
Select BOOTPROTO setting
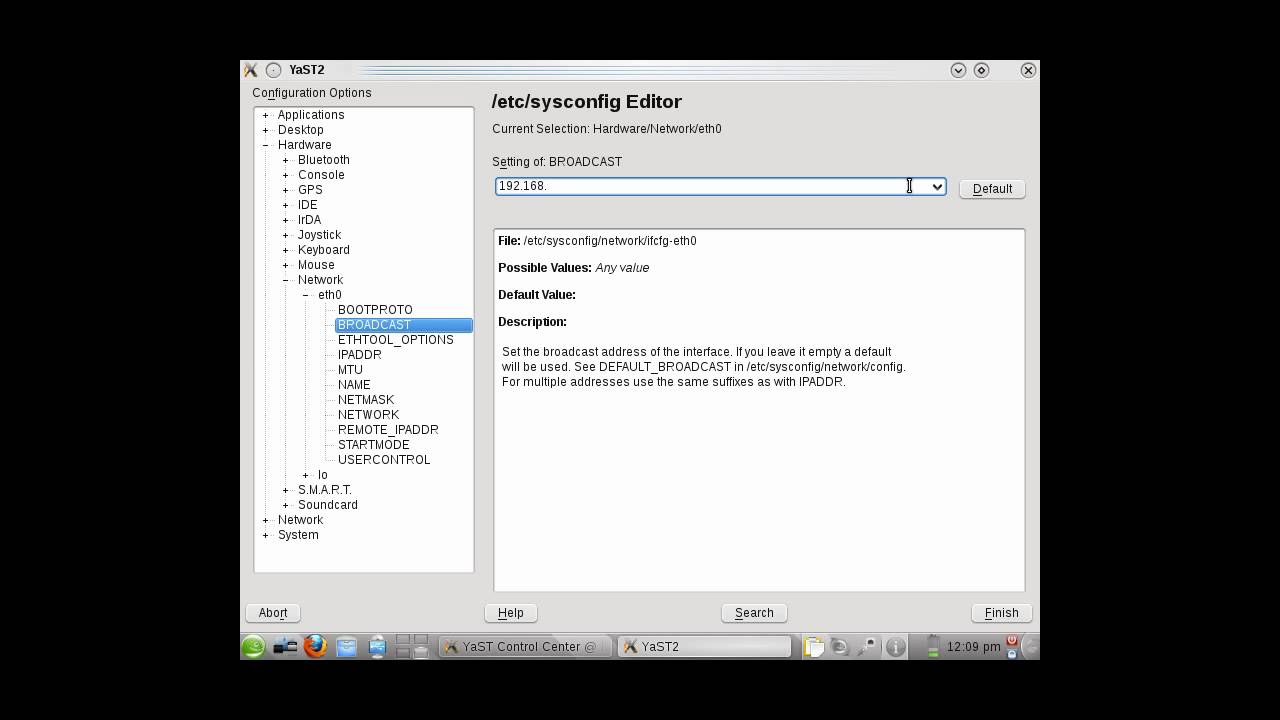pyautogui.click(x=375, y=310)
